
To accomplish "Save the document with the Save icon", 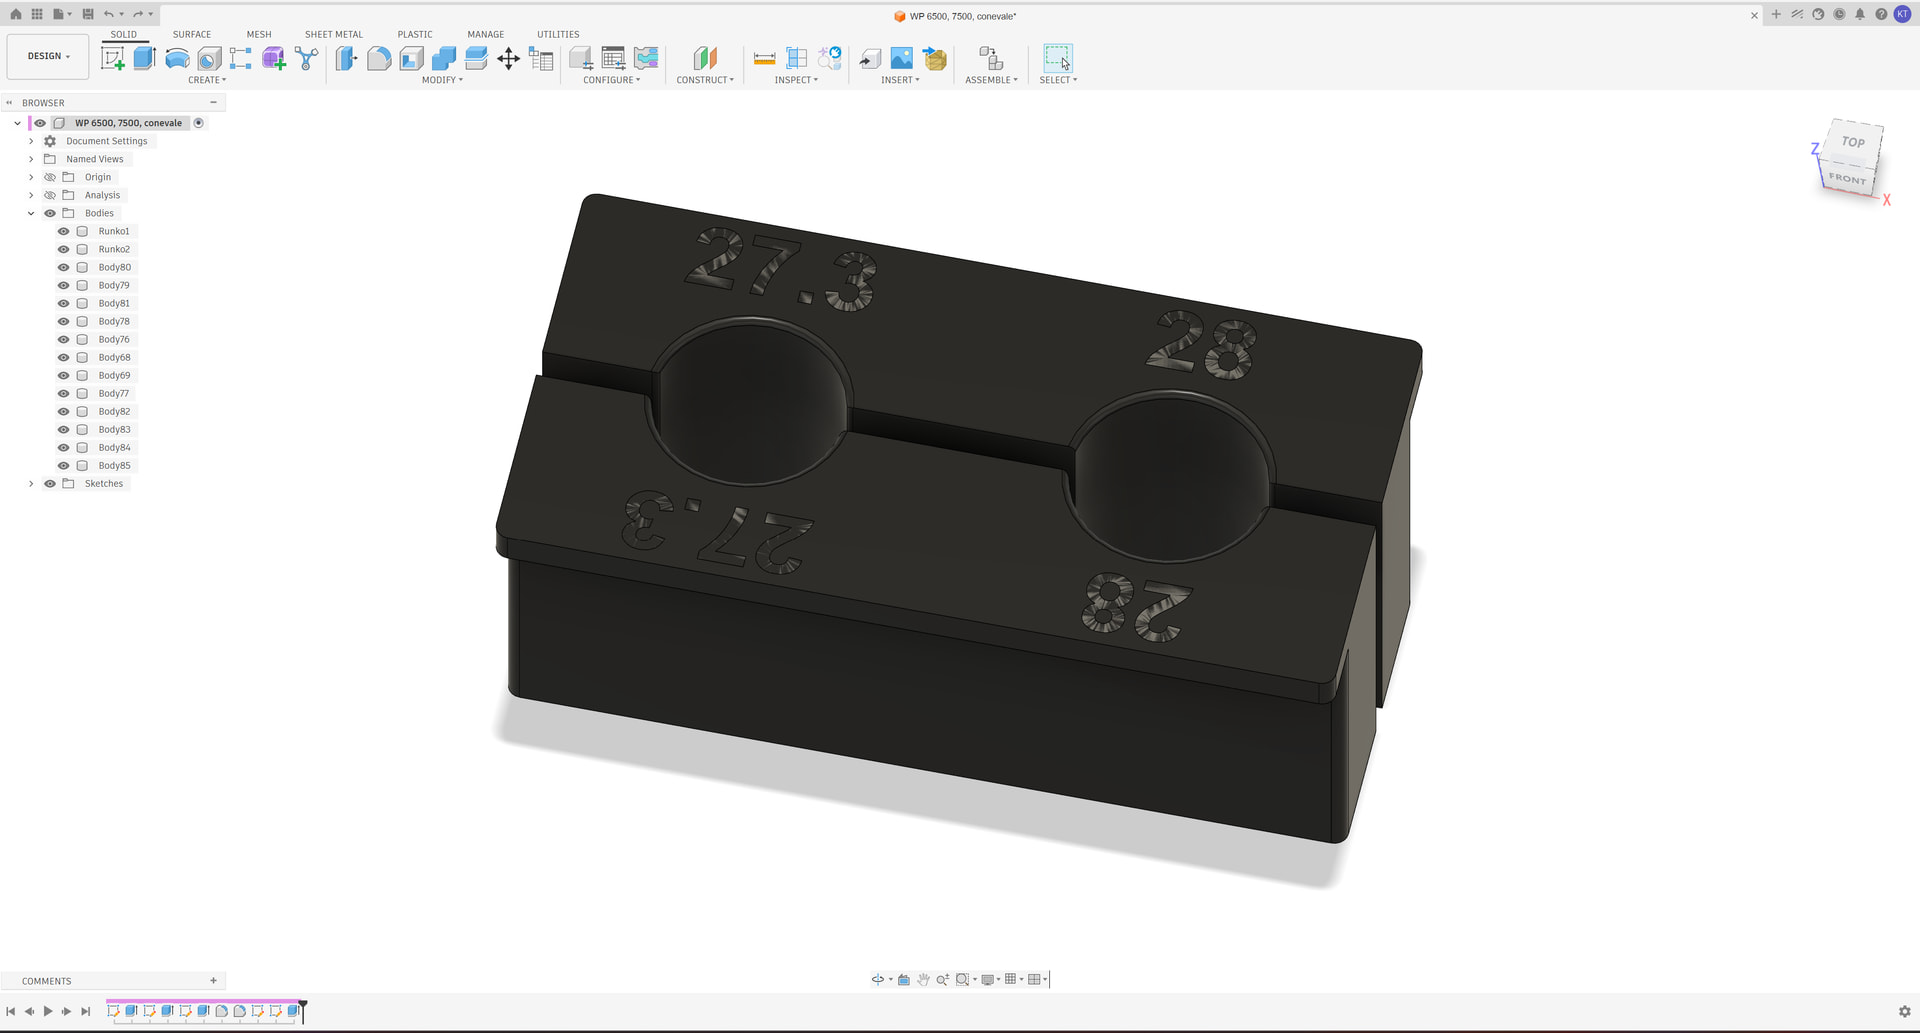I will click(88, 14).
